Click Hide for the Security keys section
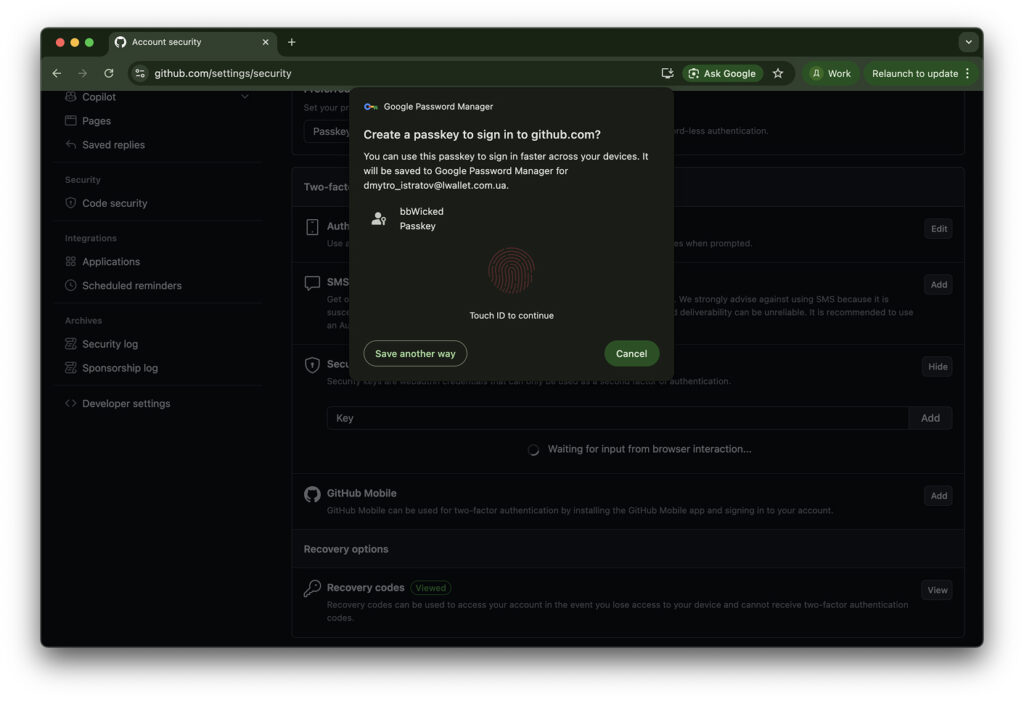The height and width of the screenshot is (701, 1024). [x=938, y=367]
